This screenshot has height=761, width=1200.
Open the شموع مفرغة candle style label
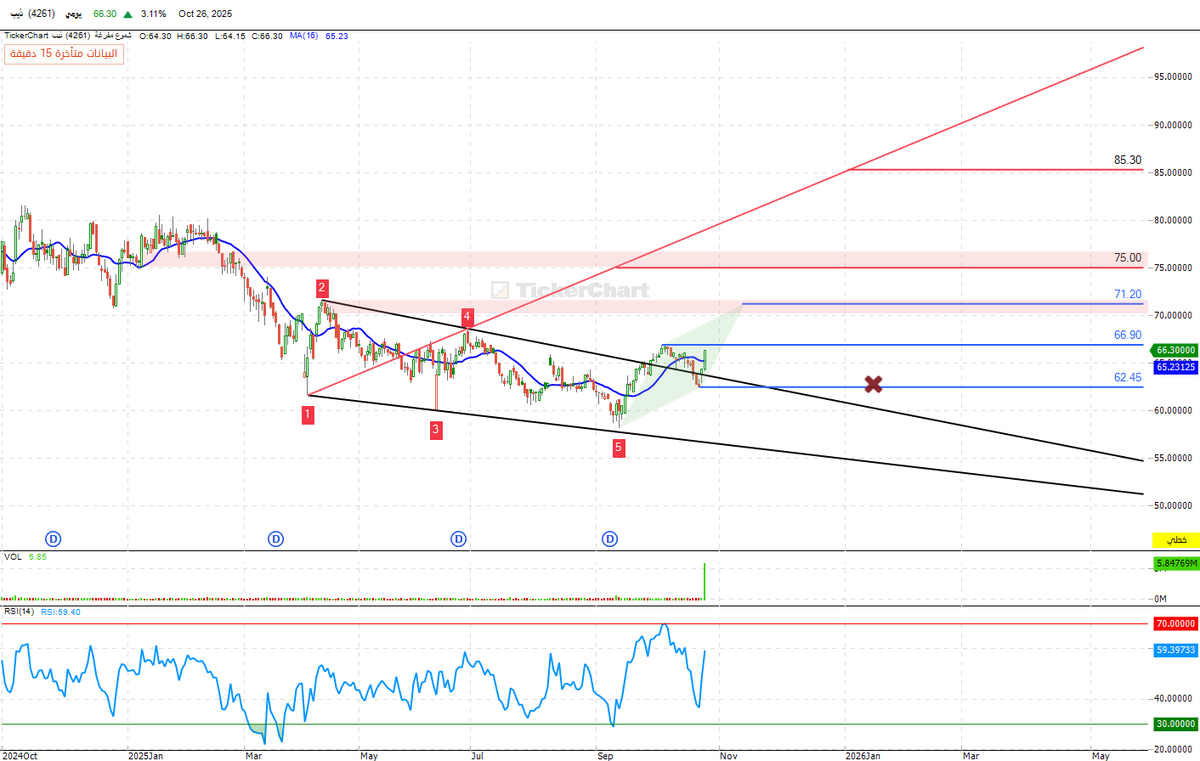[x=112, y=35]
